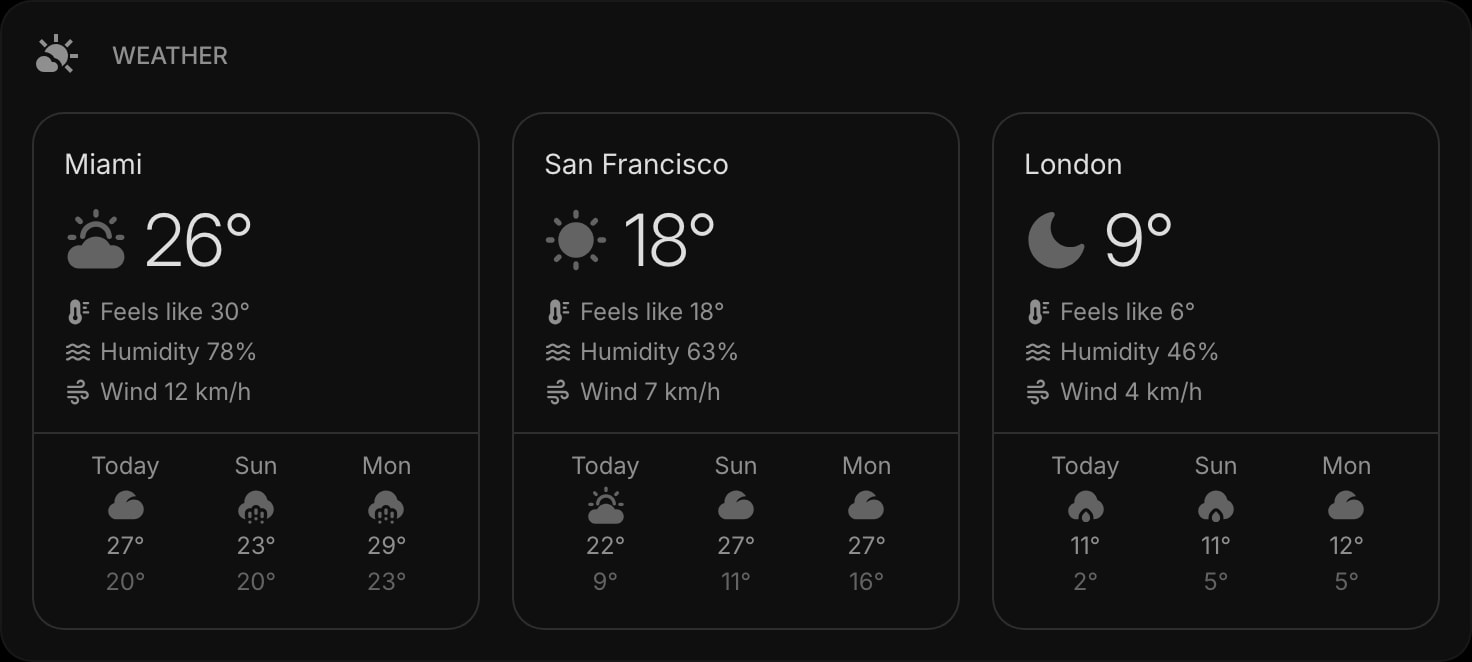
Task: Click San Francisco's sunny current condition icon
Action: pos(576,240)
